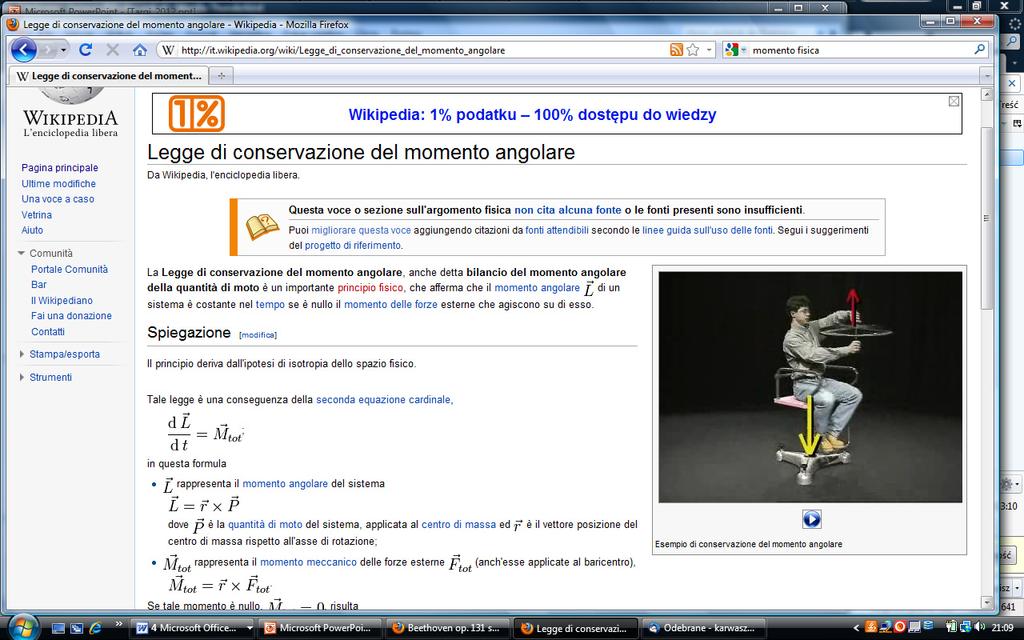Viewport: 1024px width, 640px height.
Task: Open 'Fai una donazione'
Action: click(x=71, y=315)
